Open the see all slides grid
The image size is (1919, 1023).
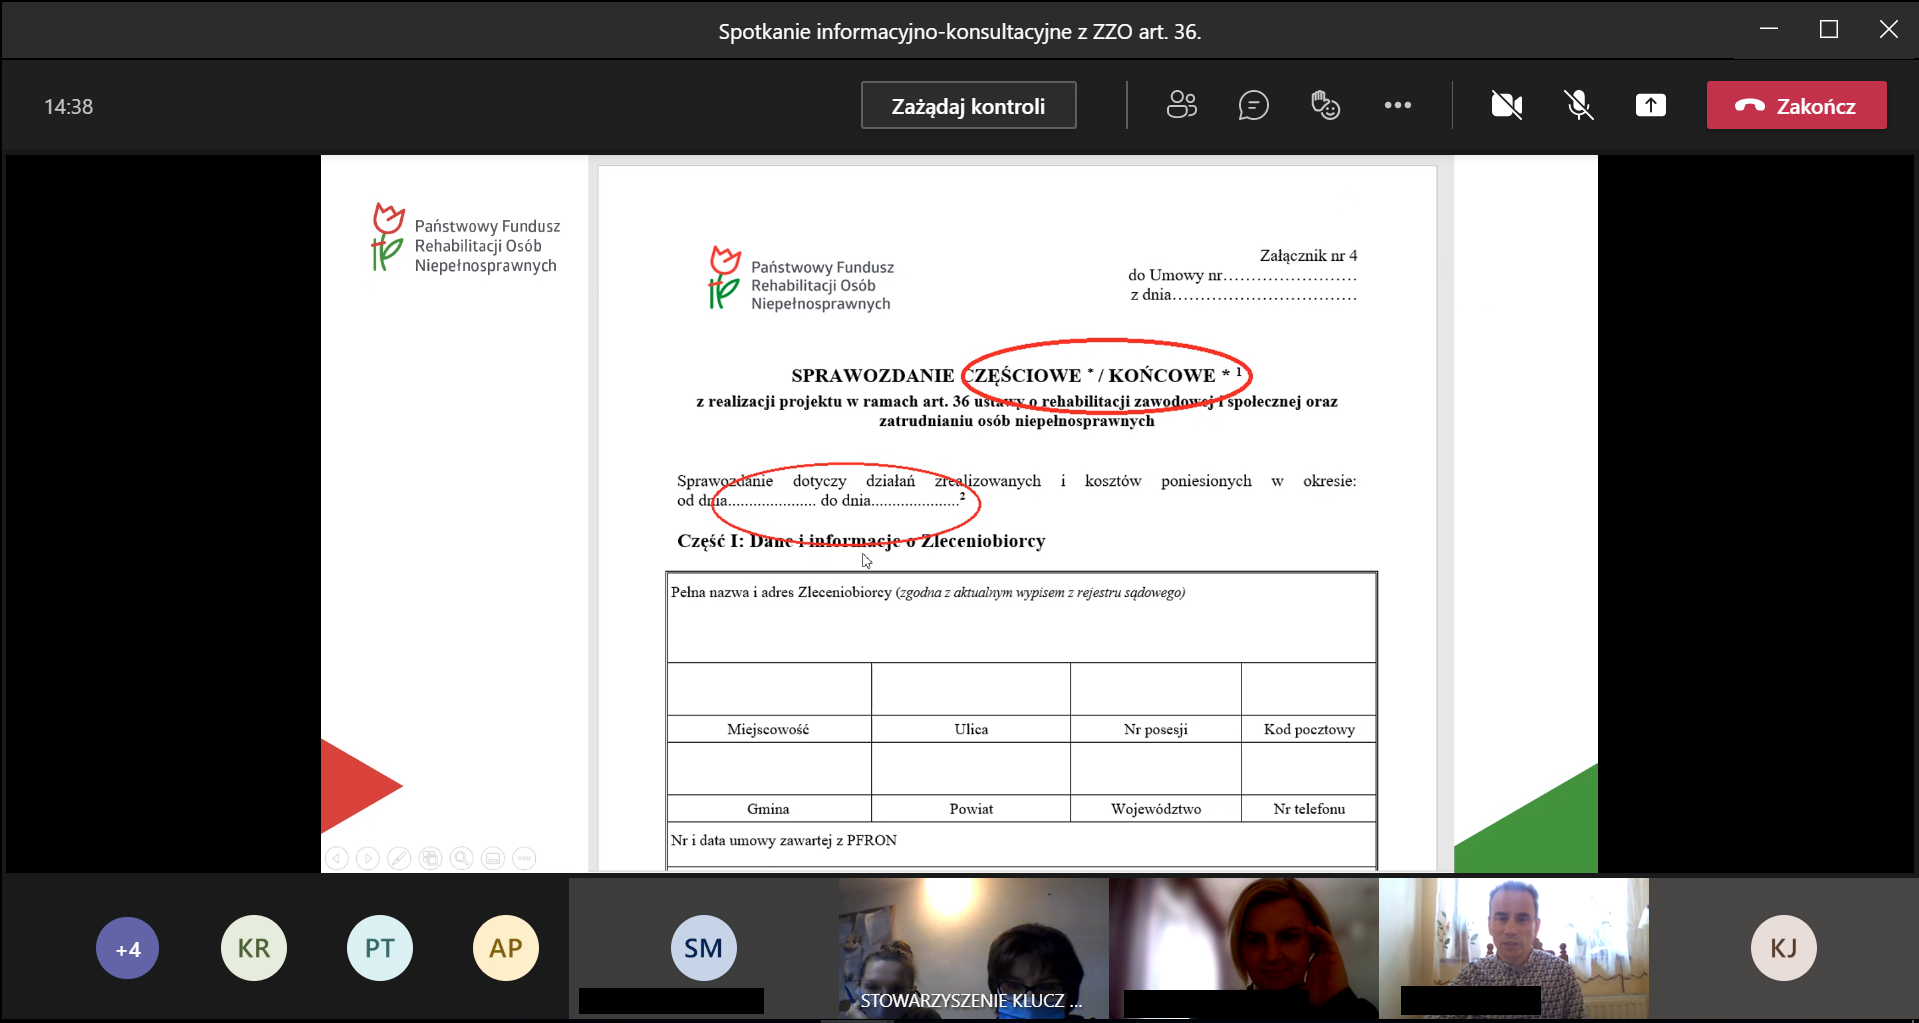(x=430, y=858)
